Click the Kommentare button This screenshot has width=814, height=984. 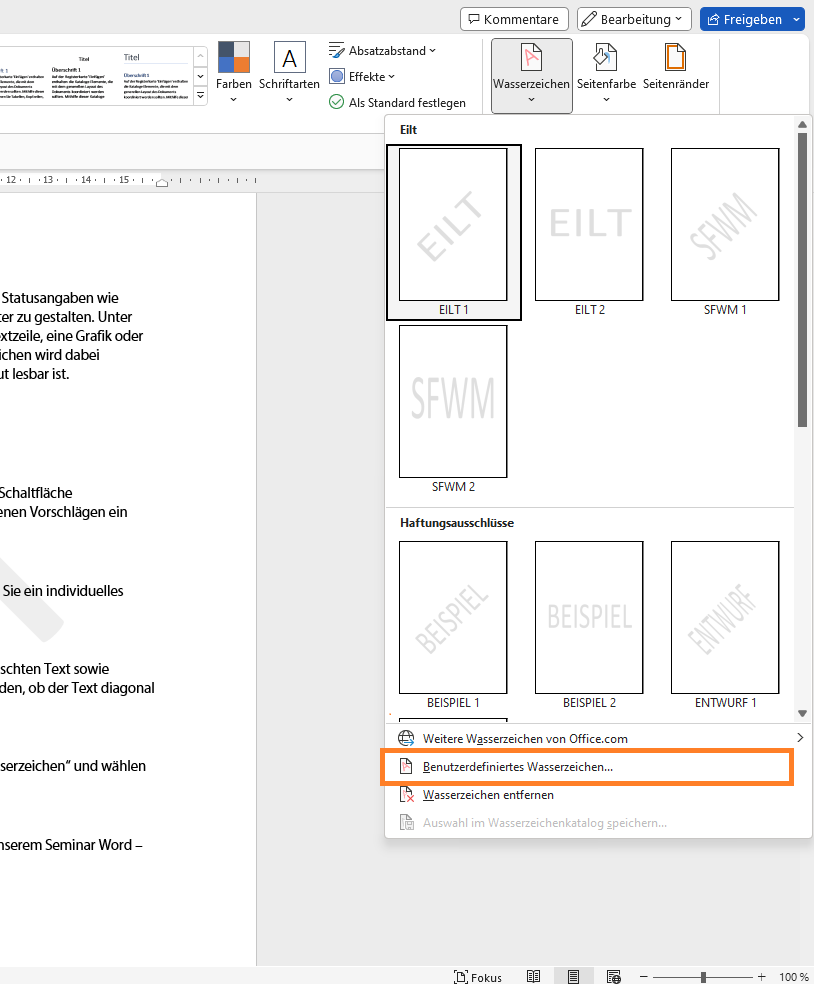tap(514, 19)
